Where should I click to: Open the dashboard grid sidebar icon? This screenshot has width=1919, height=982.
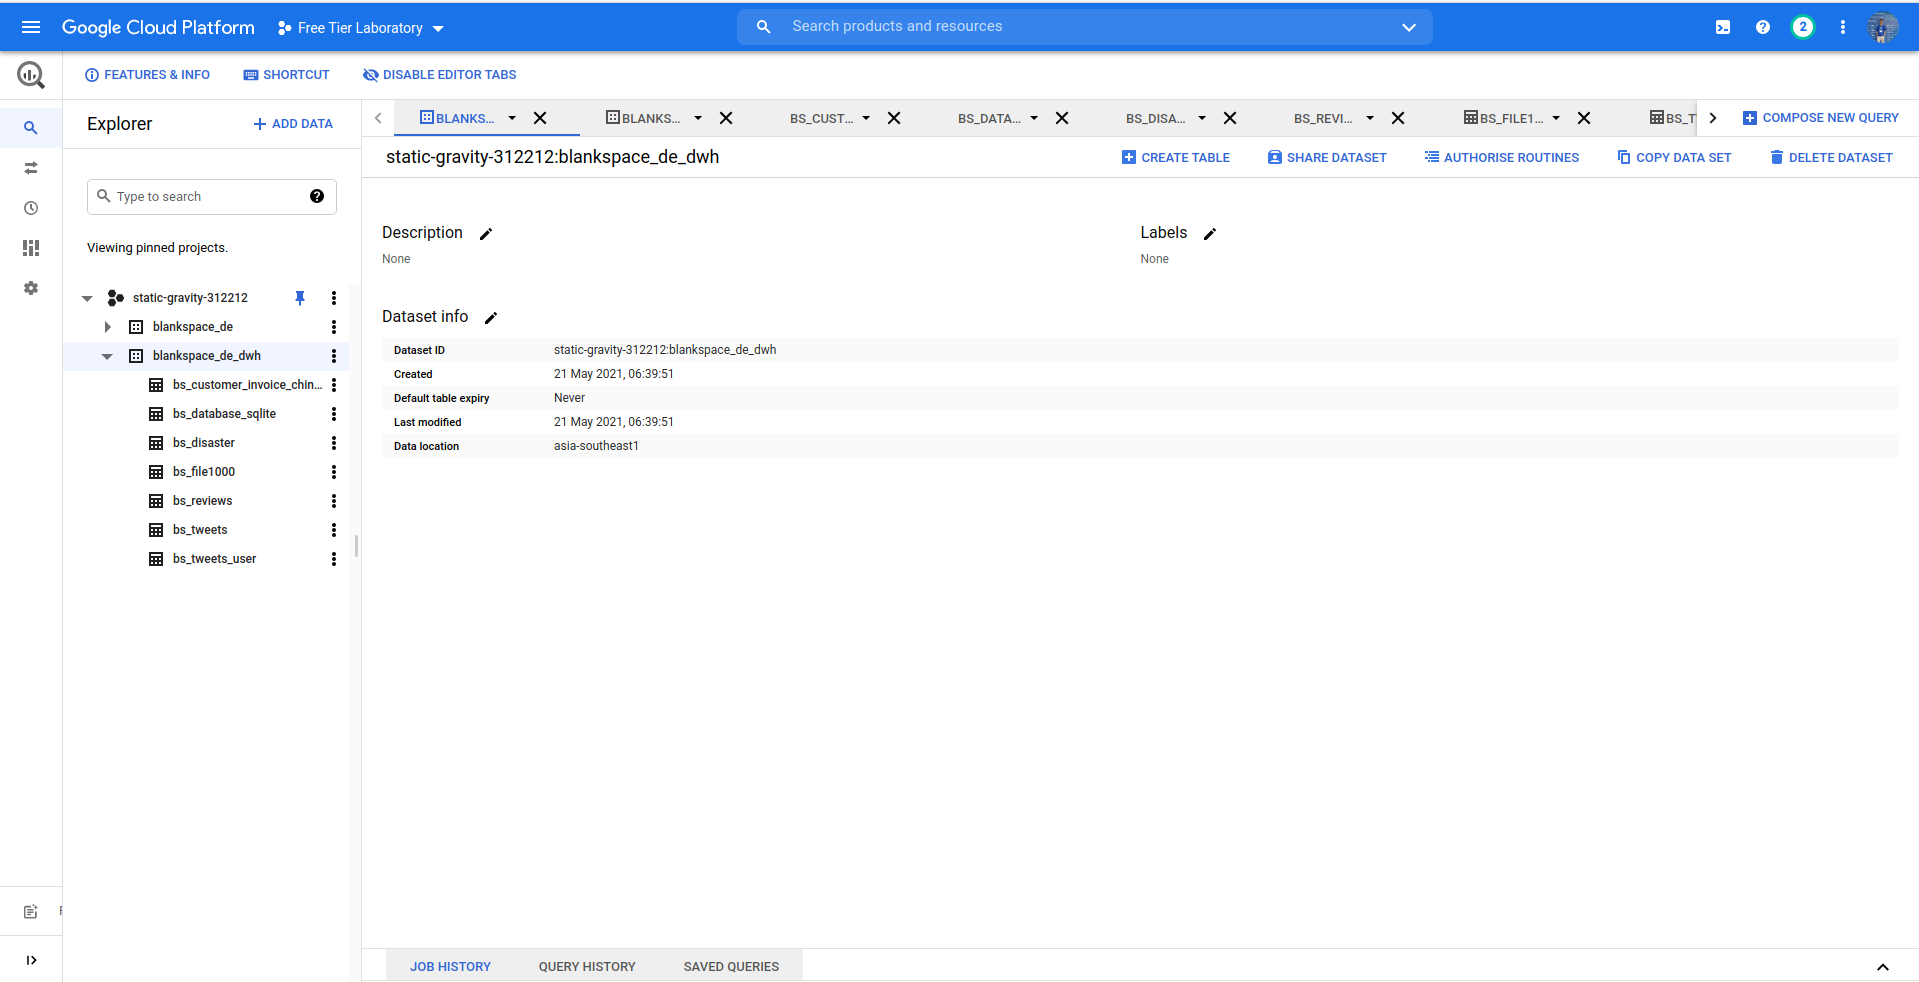(x=31, y=248)
